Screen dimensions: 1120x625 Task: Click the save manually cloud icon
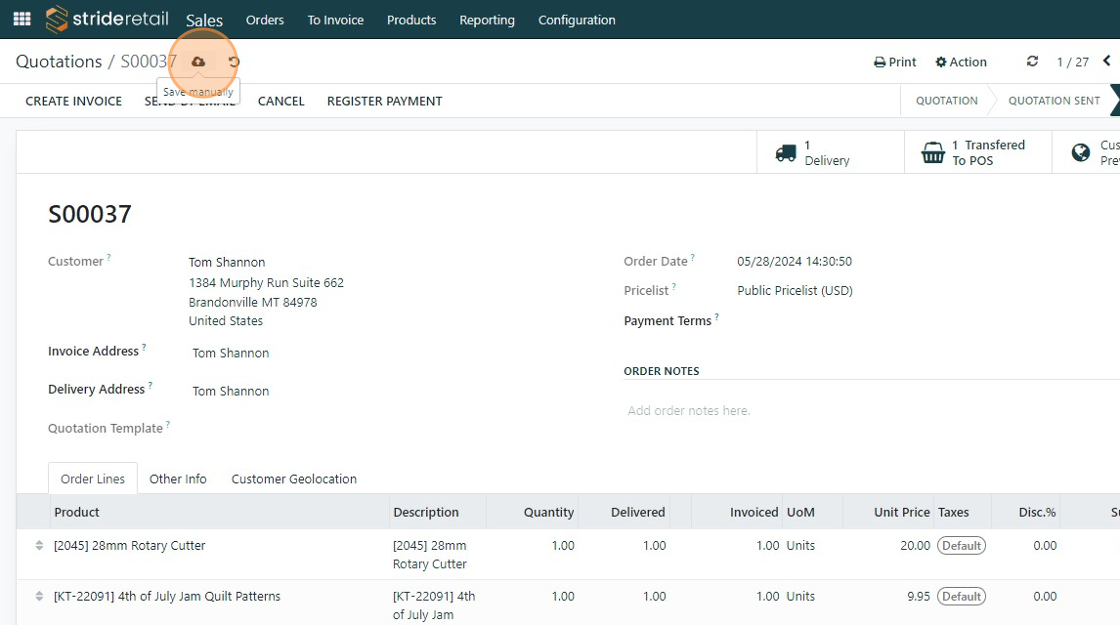198,62
